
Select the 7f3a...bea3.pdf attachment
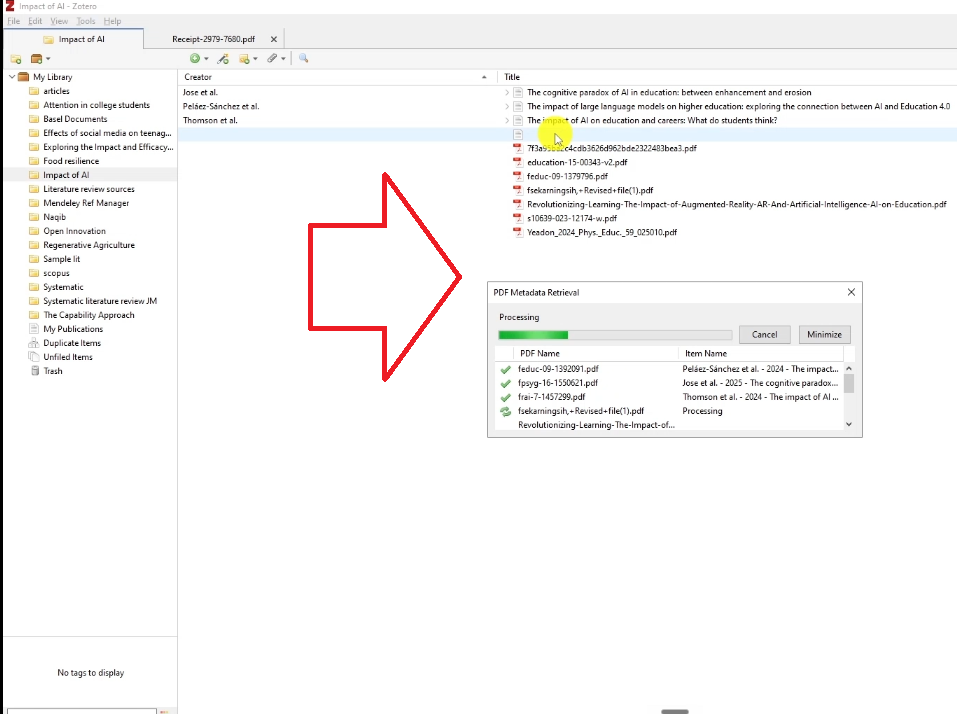point(612,148)
